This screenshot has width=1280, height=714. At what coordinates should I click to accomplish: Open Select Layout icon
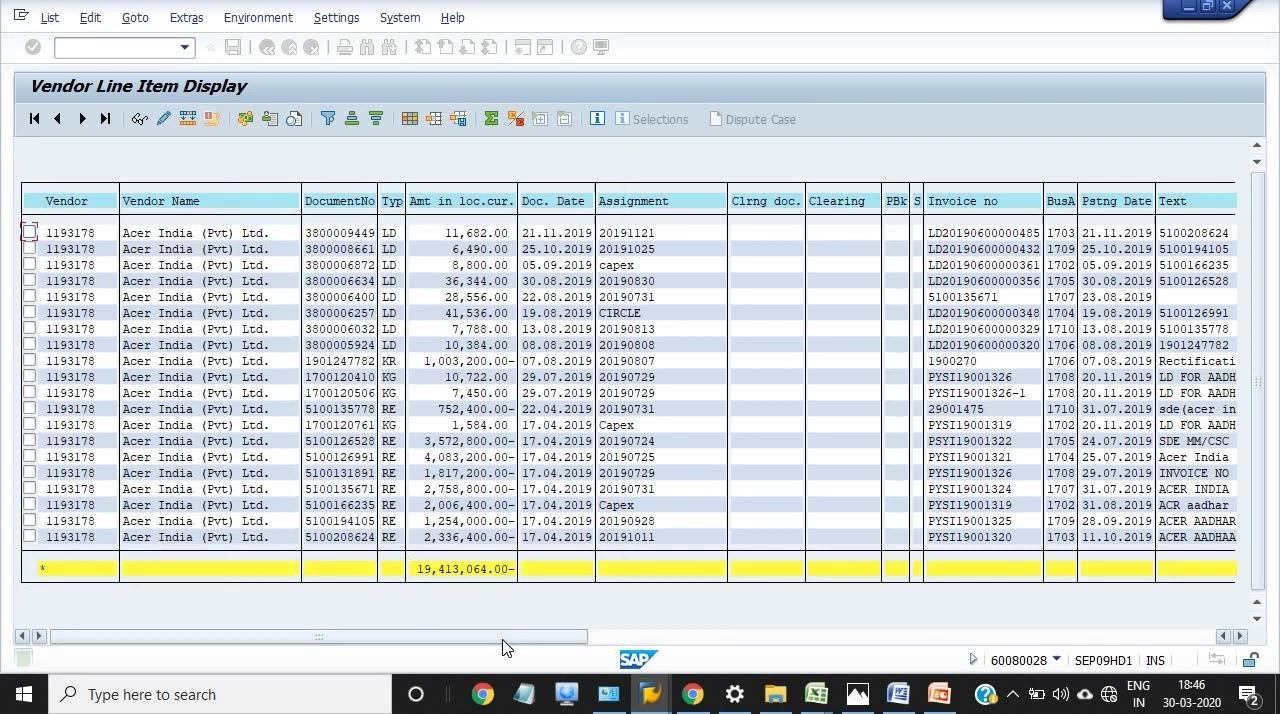point(434,119)
